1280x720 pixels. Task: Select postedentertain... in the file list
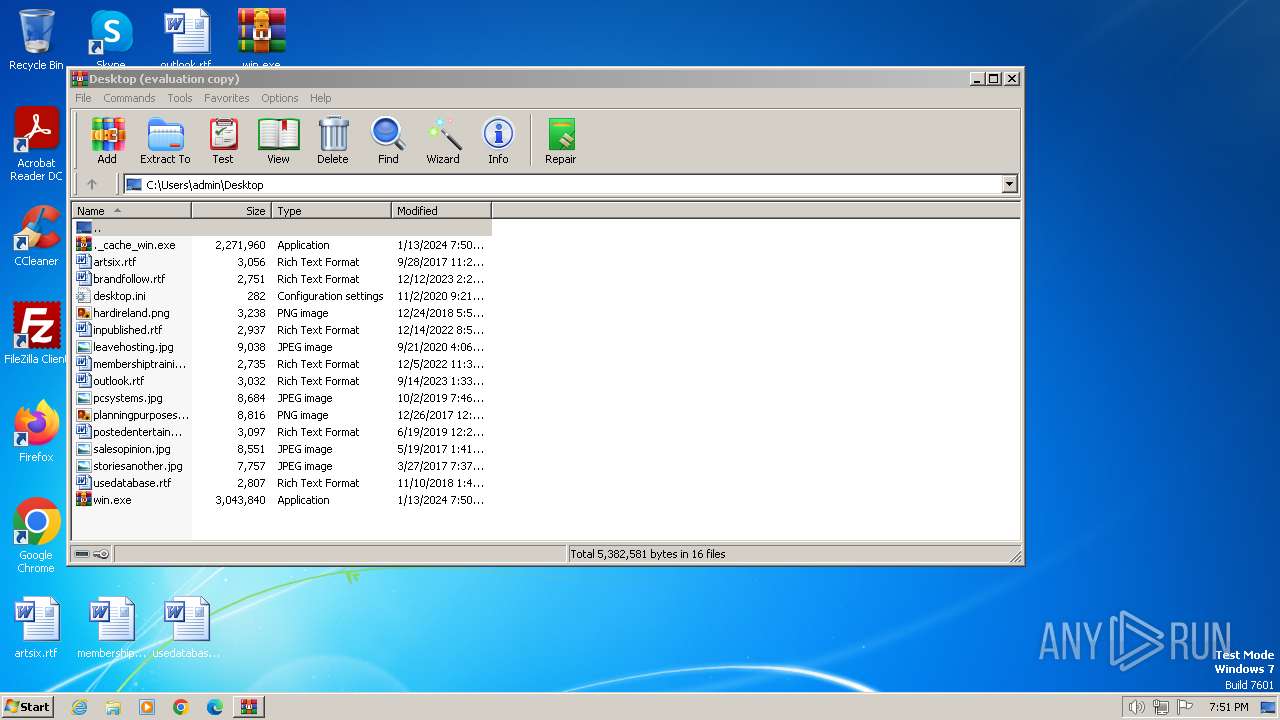click(x=282, y=432)
